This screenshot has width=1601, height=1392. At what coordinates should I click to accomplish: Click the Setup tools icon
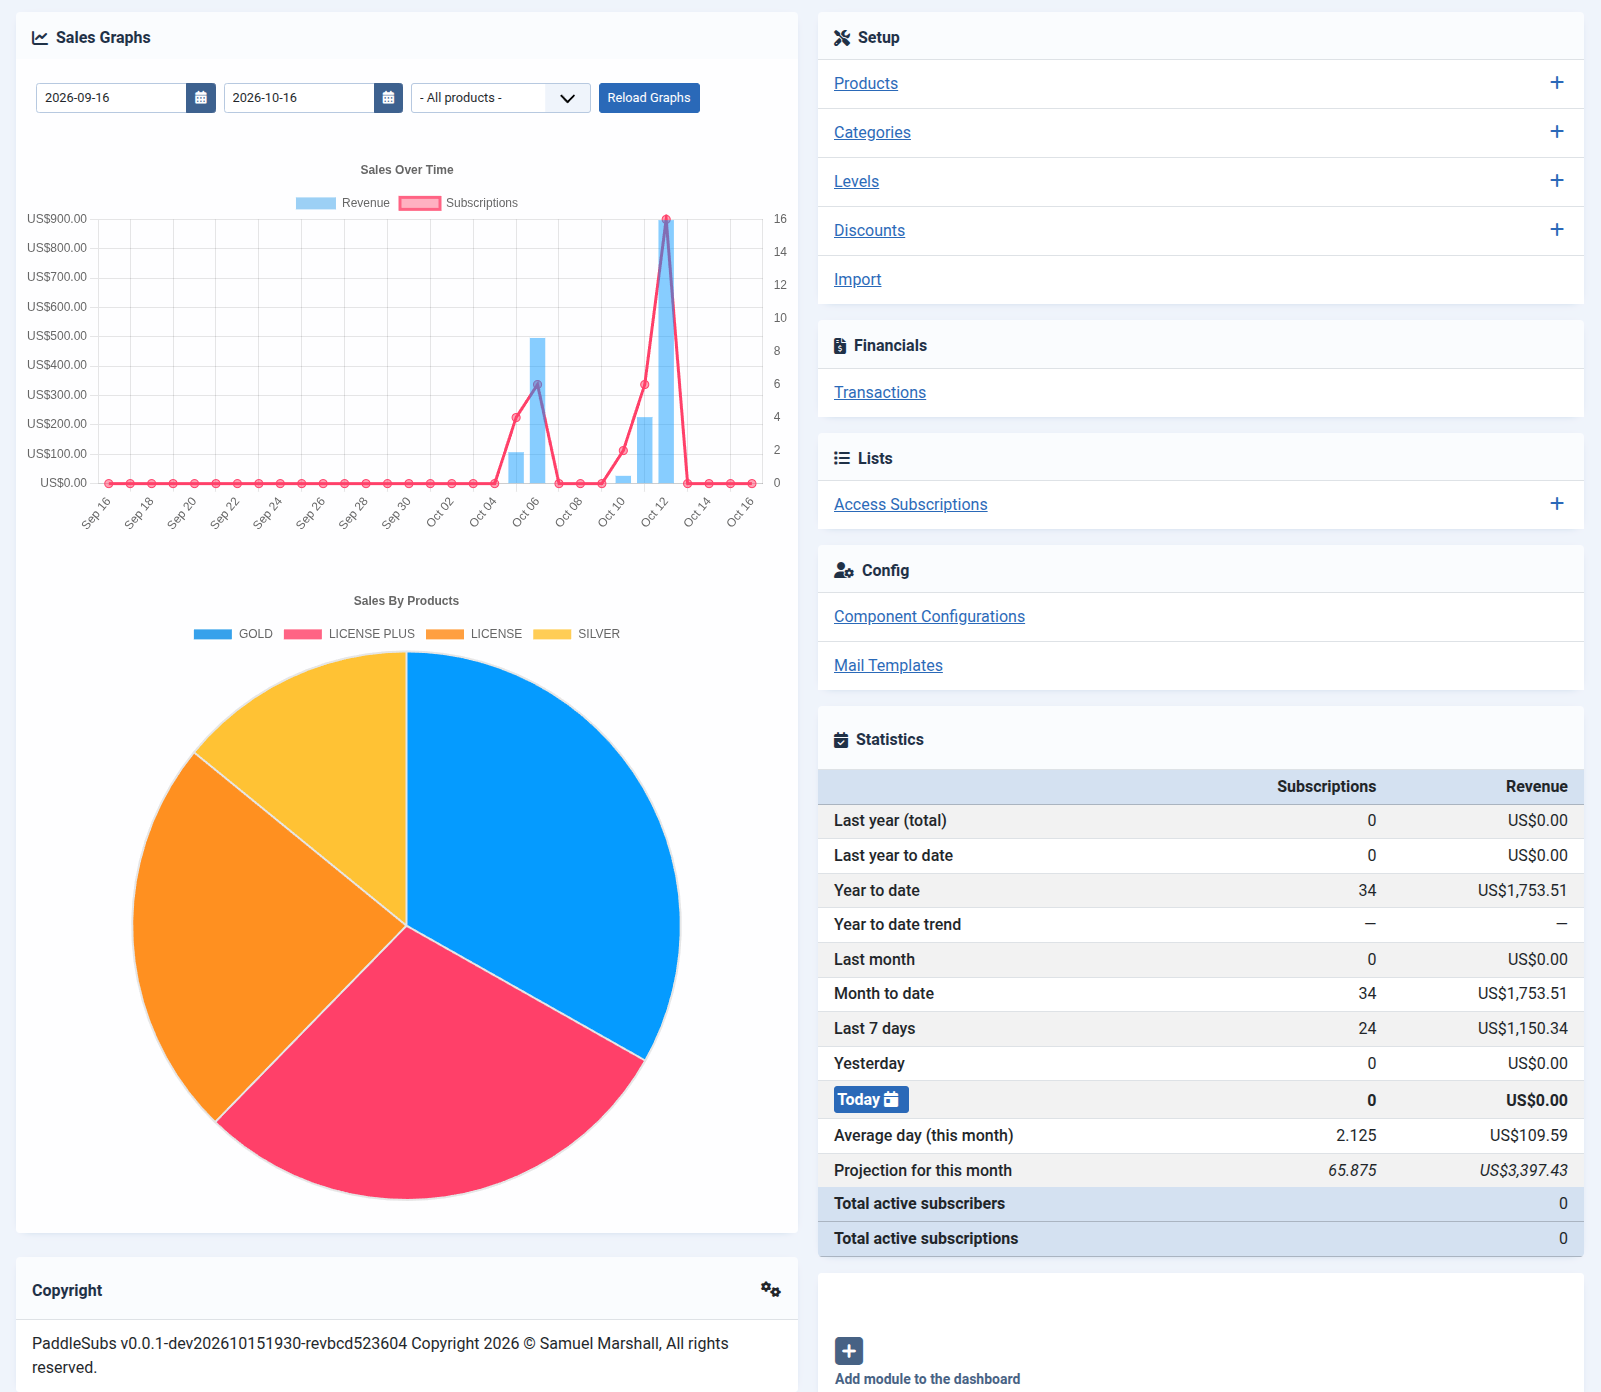point(842,38)
